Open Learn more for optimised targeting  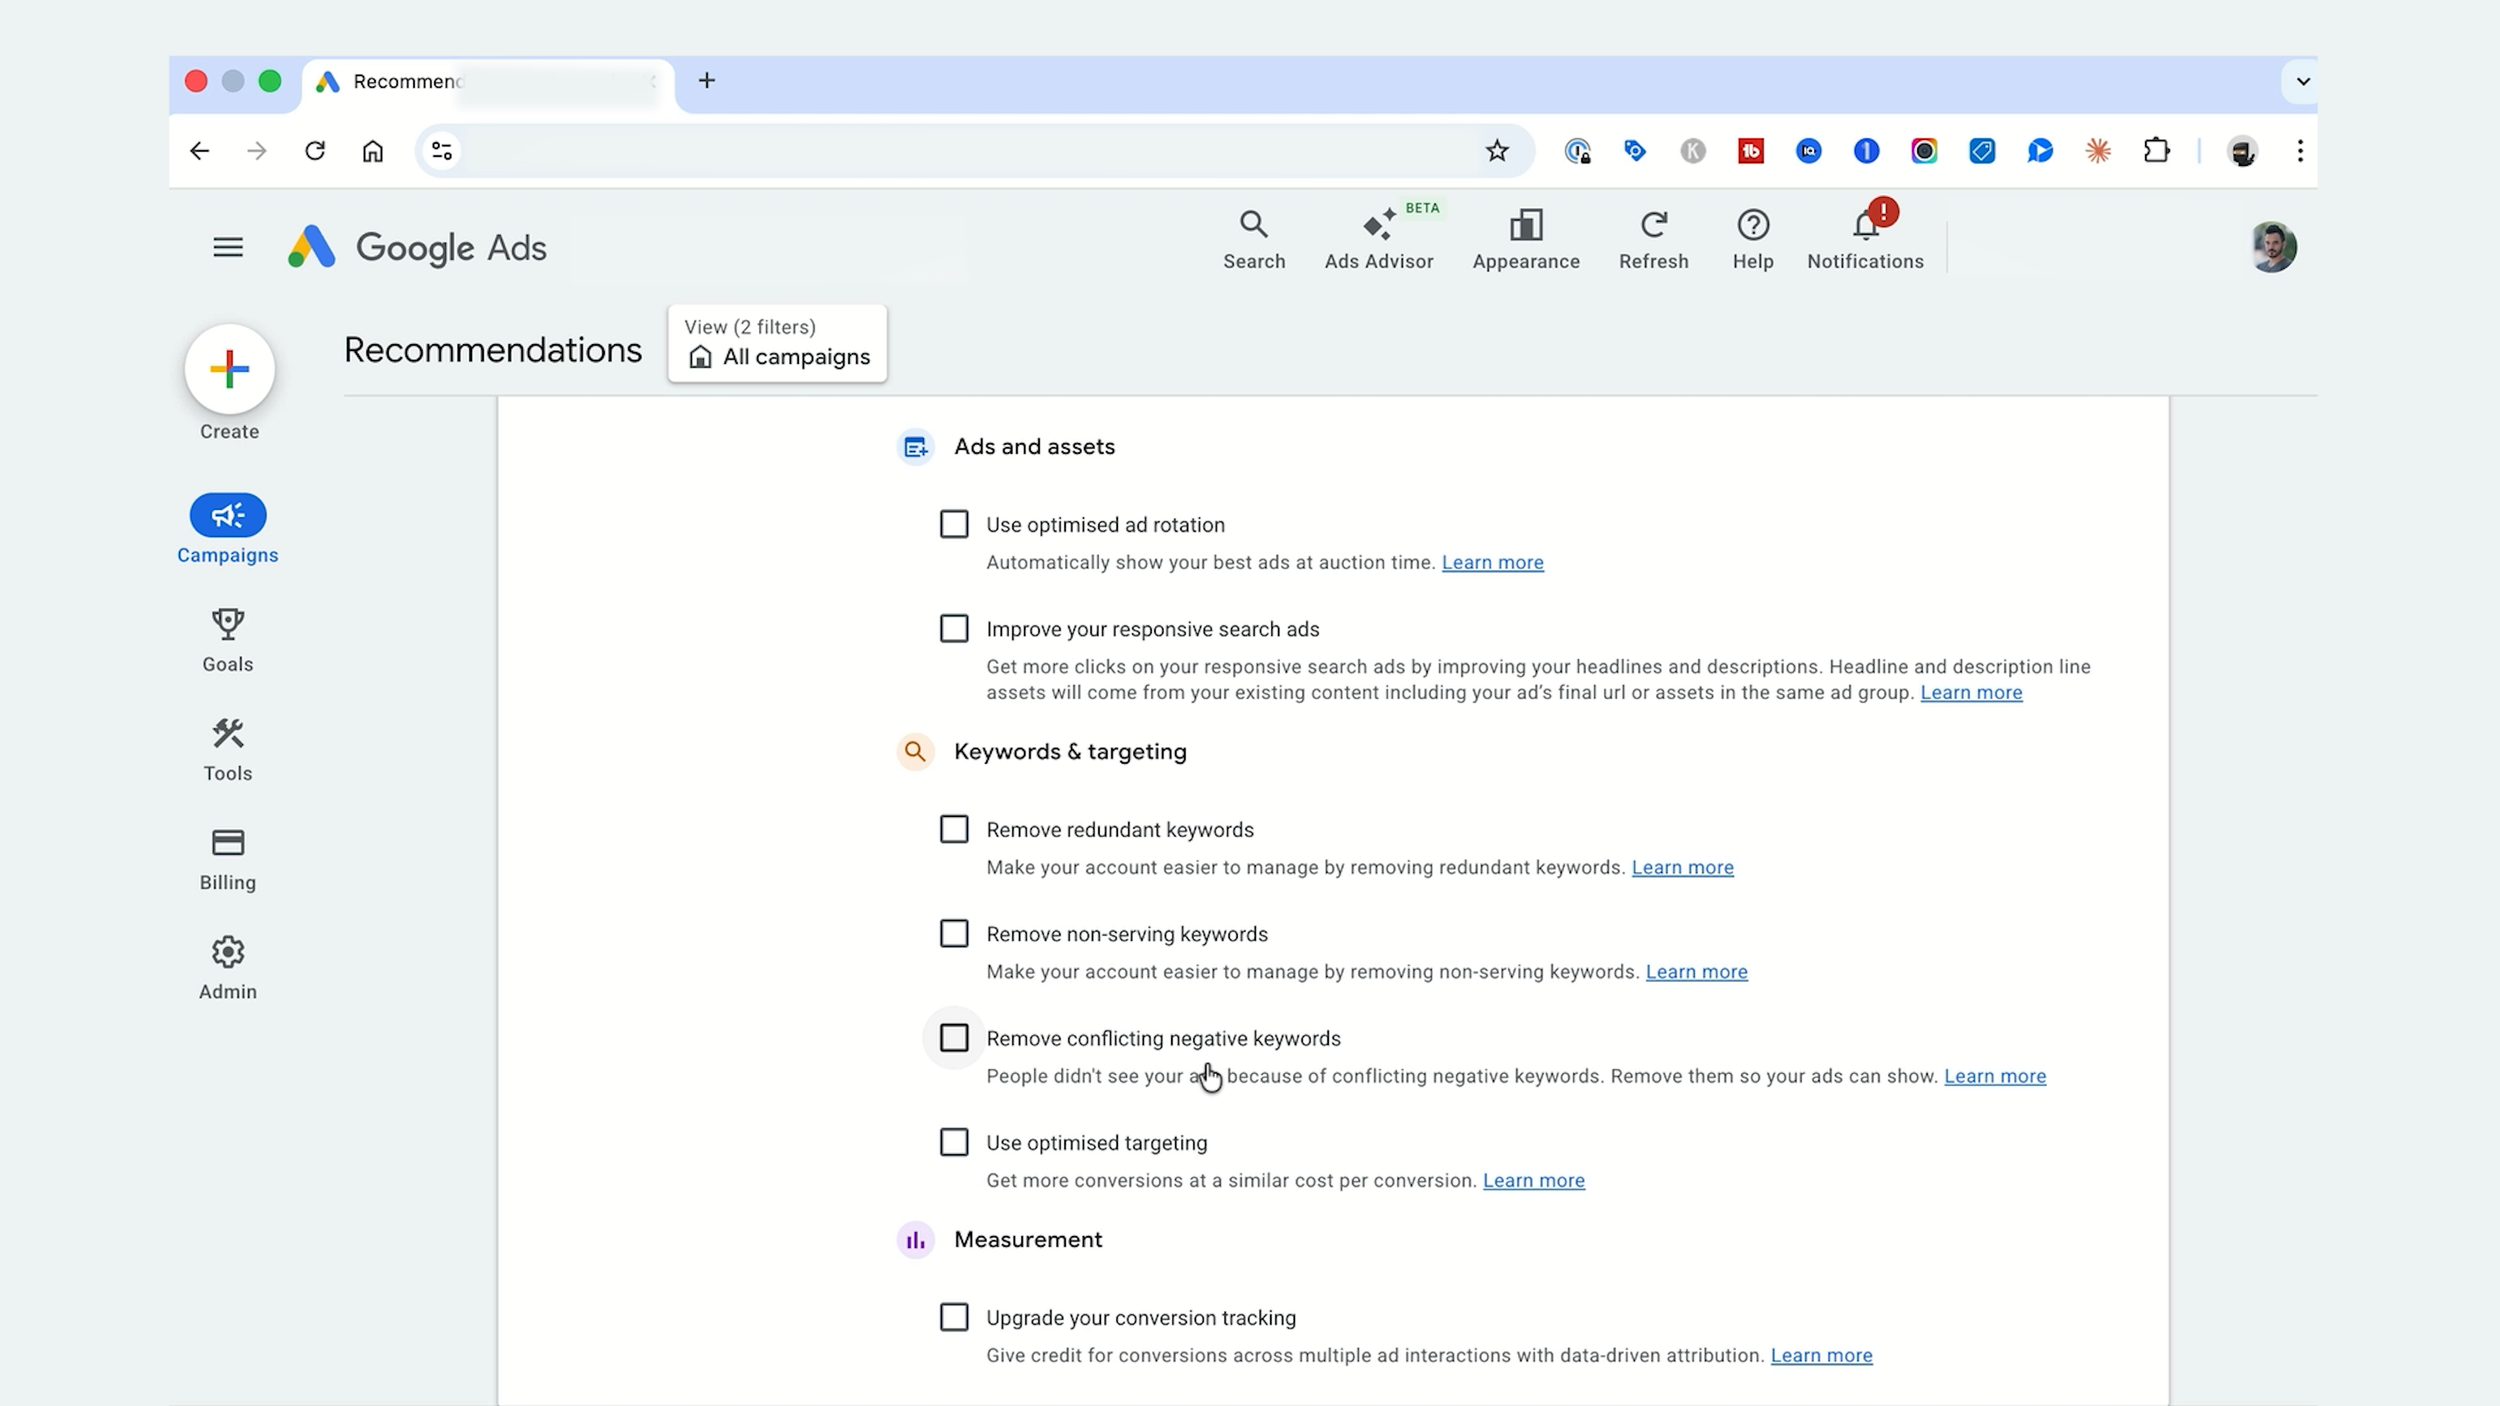click(x=1533, y=1181)
